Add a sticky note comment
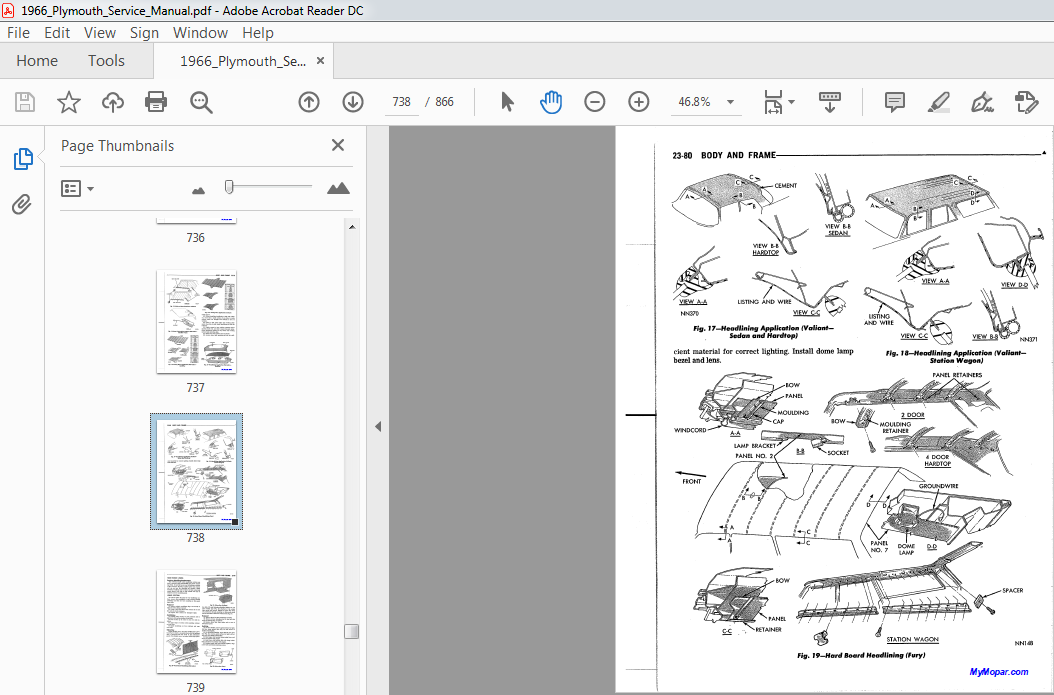 point(894,102)
